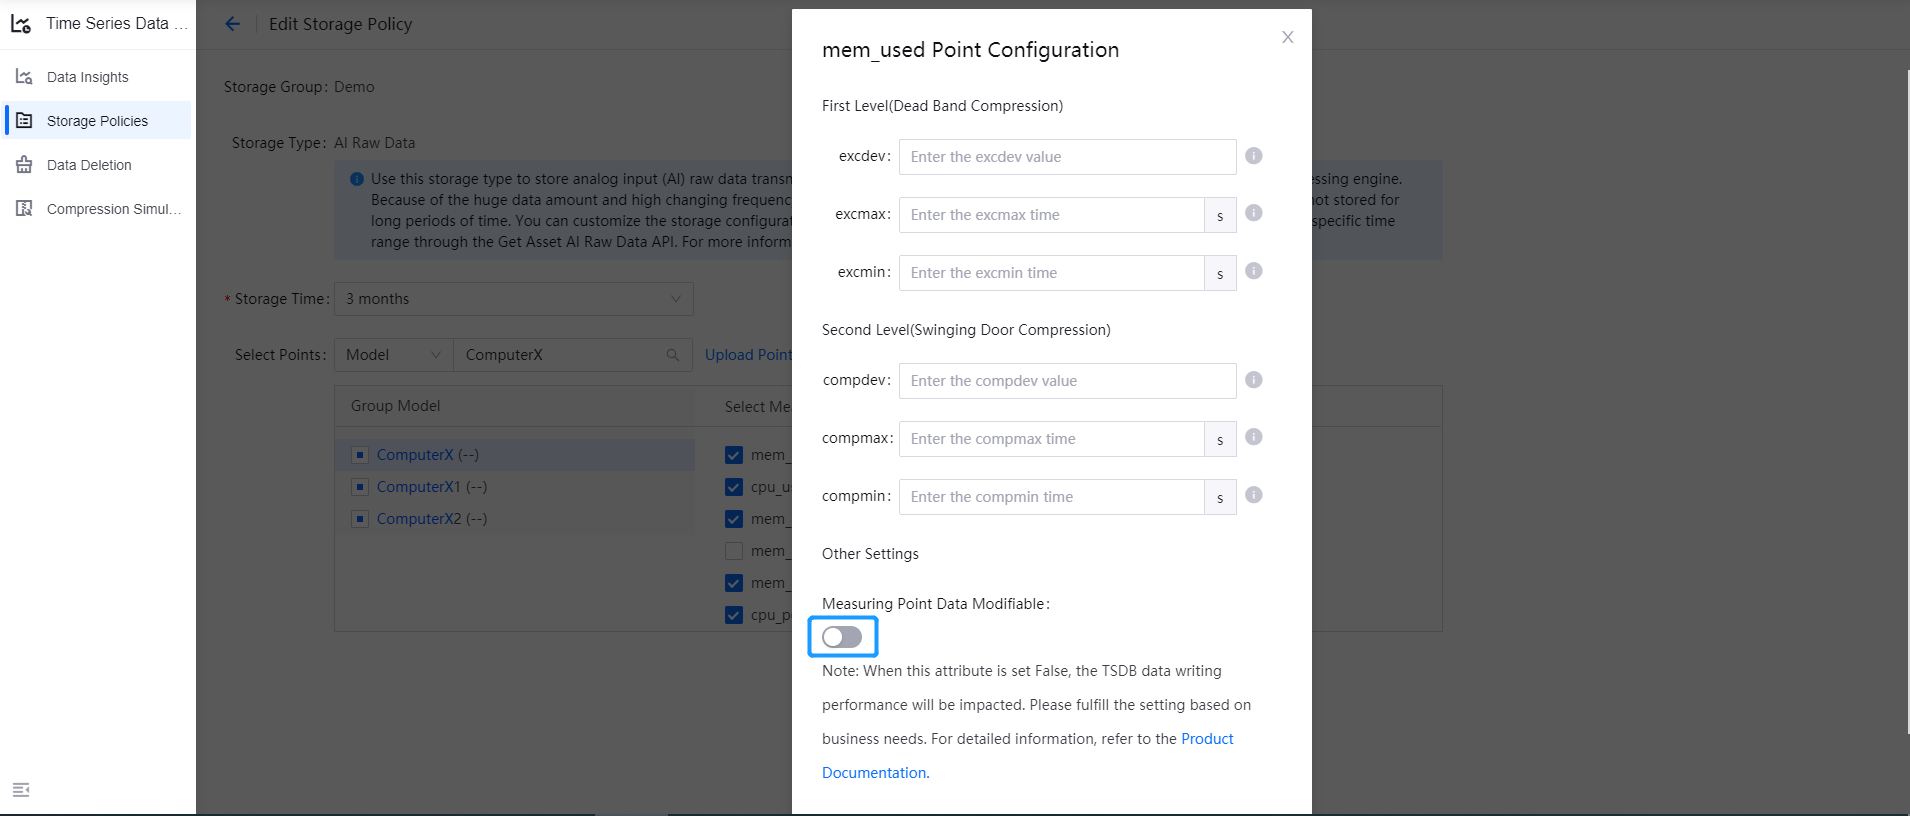The height and width of the screenshot is (816, 1910).
Task: Collapse the sidebar using bottom menu icon
Action: (x=21, y=790)
